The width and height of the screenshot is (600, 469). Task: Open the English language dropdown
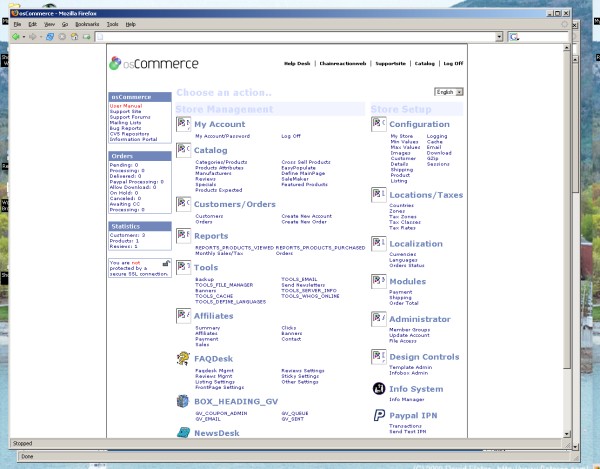pos(448,92)
